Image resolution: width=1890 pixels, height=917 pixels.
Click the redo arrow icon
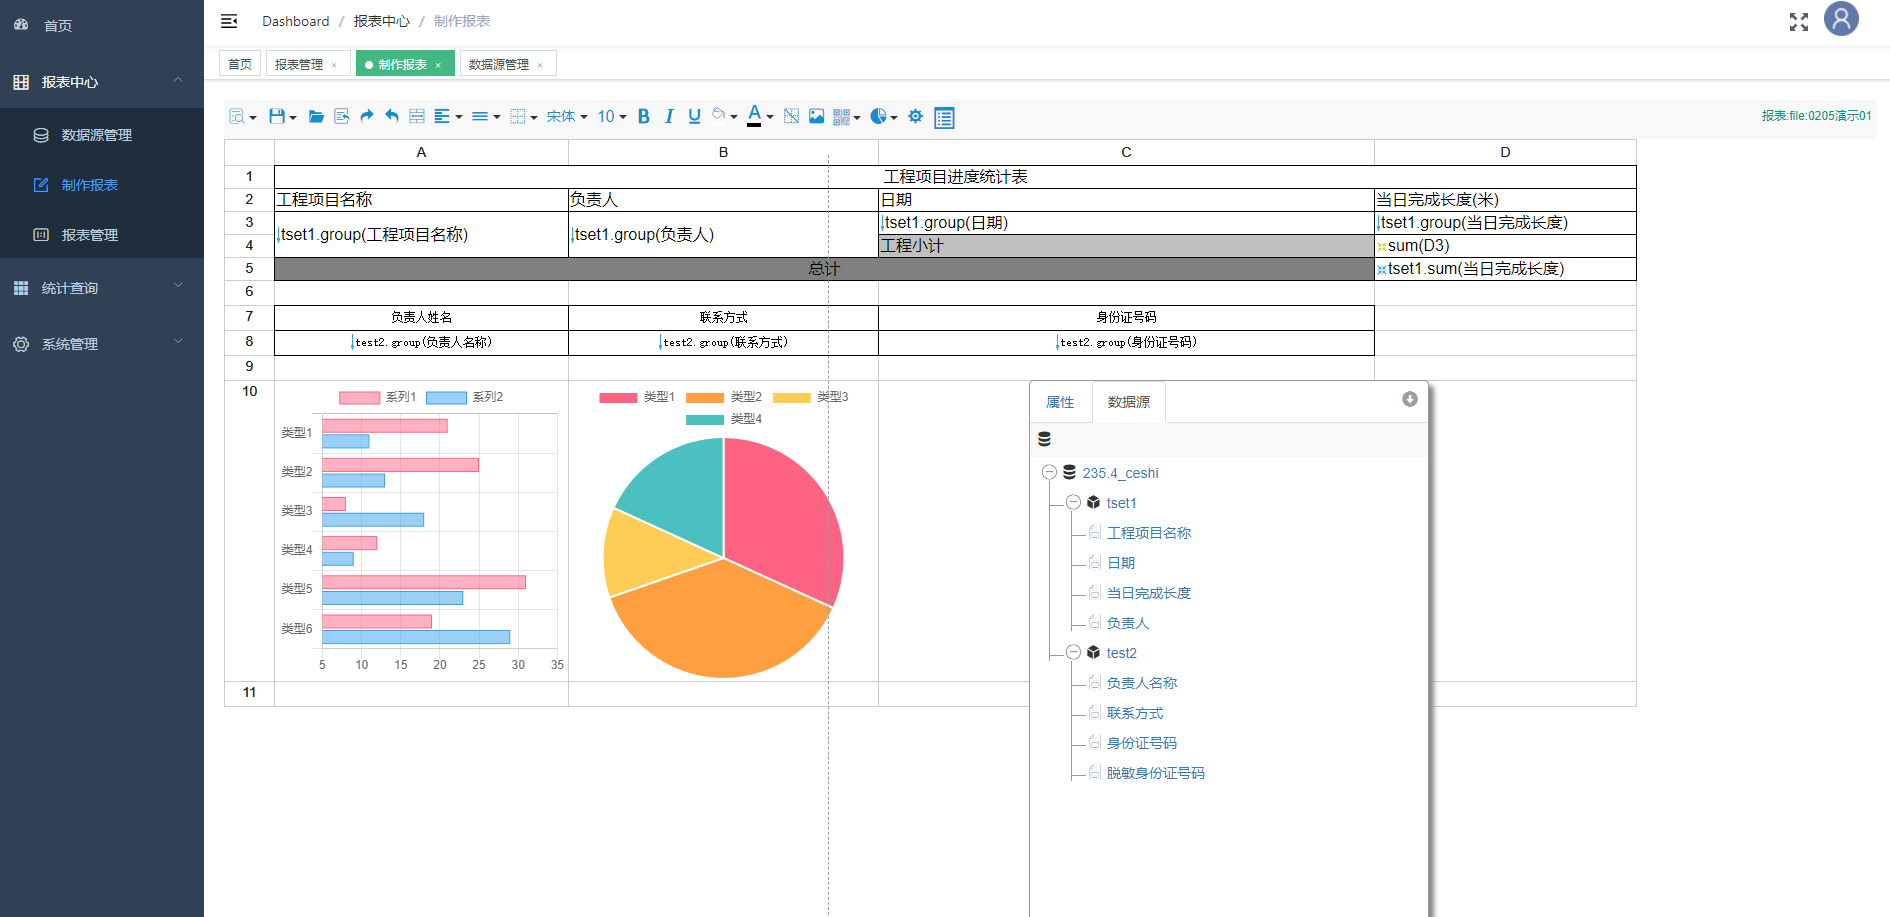tap(367, 117)
